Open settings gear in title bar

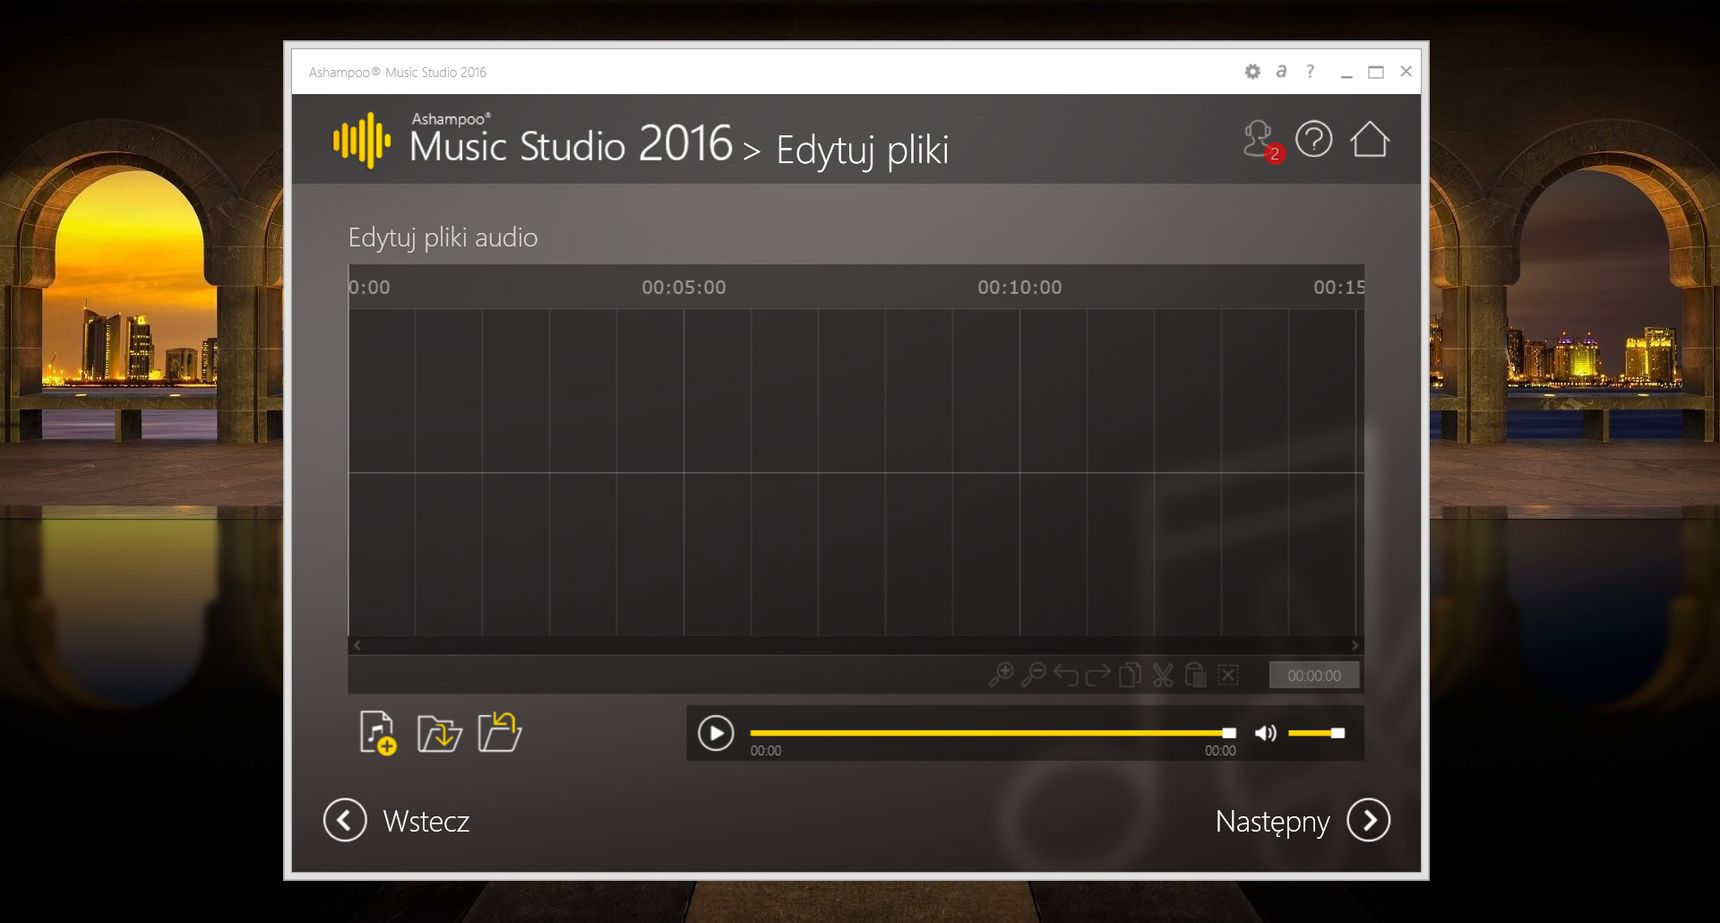(1252, 71)
